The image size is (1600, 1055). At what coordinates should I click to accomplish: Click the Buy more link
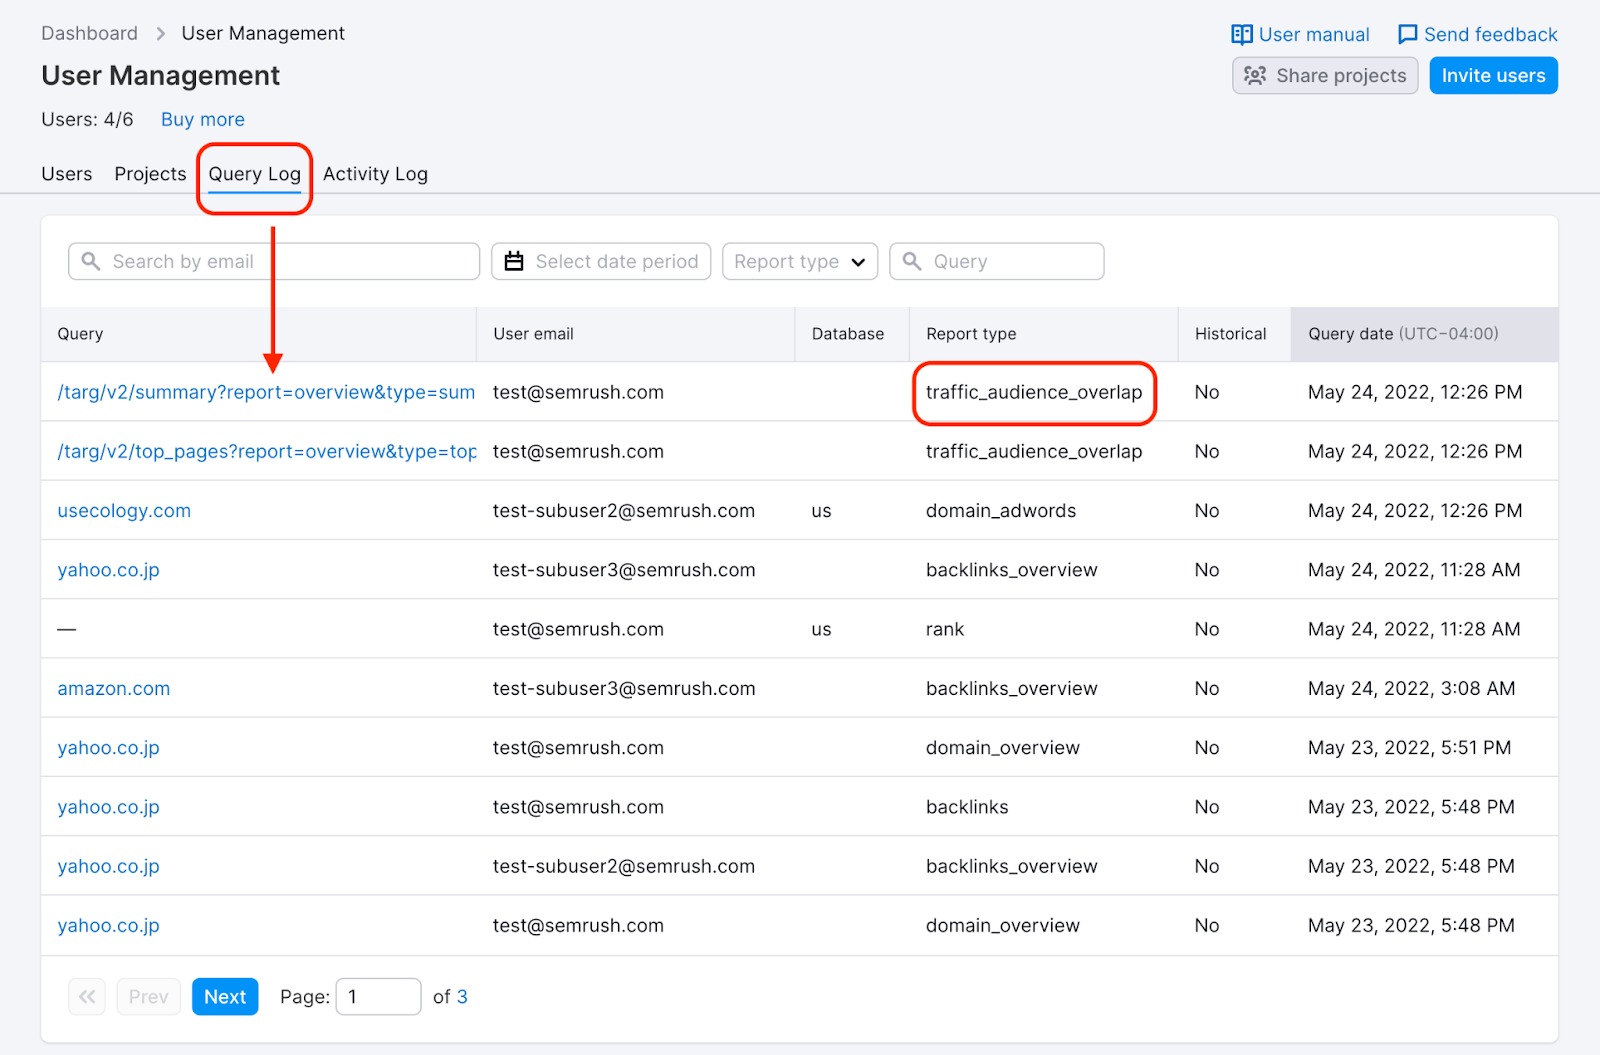click(202, 119)
